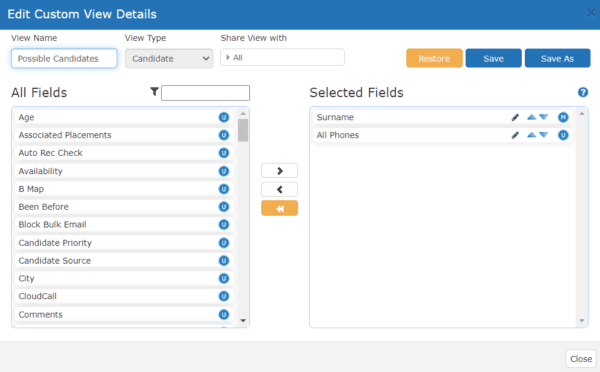Move the All Phones field up

(532, 135)
